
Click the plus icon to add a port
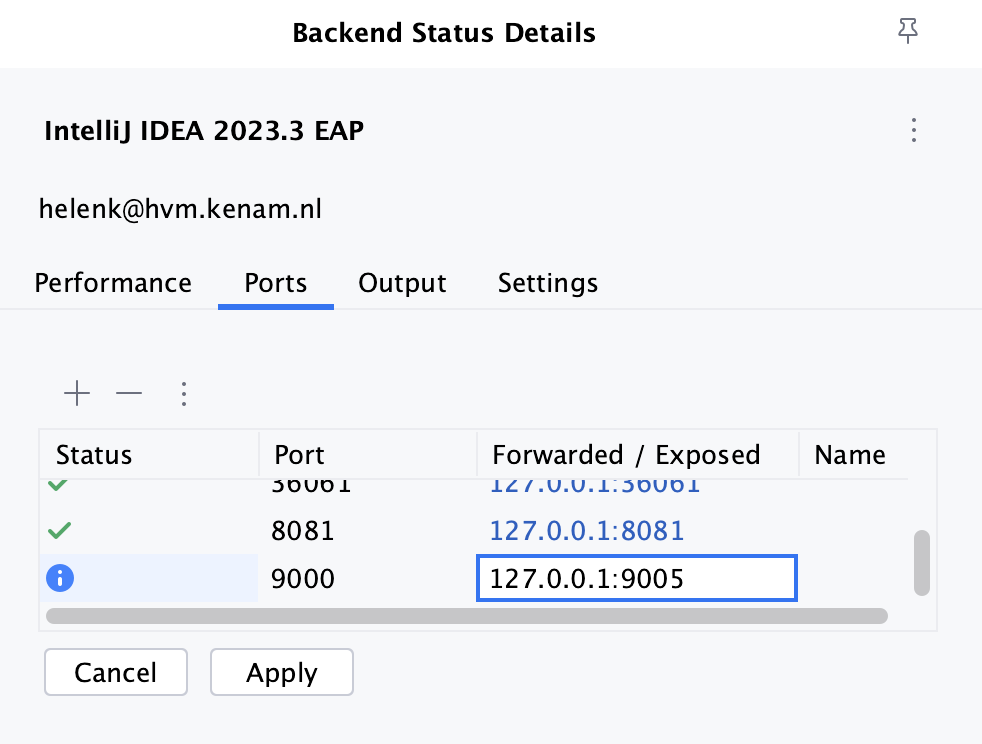(77, 394)
